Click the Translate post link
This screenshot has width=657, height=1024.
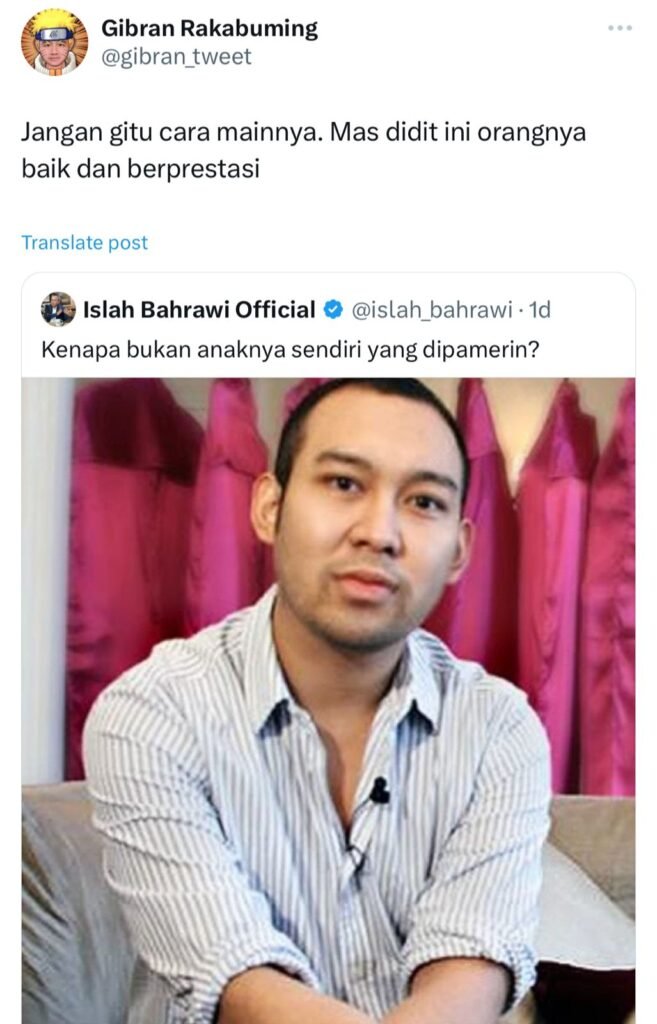84,243
